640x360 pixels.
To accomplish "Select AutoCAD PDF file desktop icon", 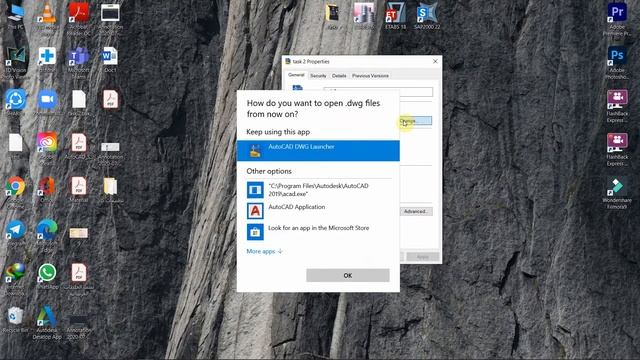I will coord(78,146).
